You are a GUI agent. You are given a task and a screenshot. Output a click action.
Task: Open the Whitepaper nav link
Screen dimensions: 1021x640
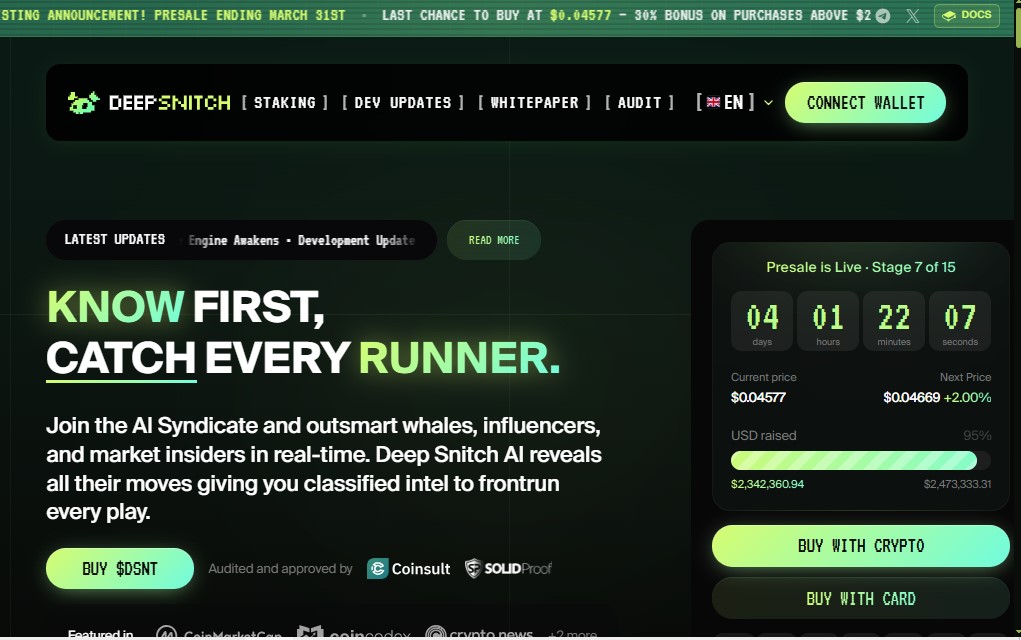click(x=534, y=102)
